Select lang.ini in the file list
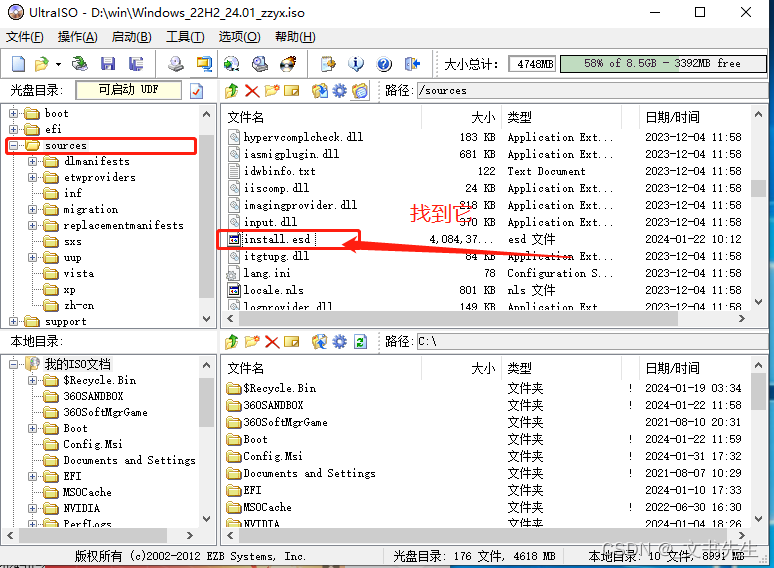The image size is (774, 568). [267, 273]
